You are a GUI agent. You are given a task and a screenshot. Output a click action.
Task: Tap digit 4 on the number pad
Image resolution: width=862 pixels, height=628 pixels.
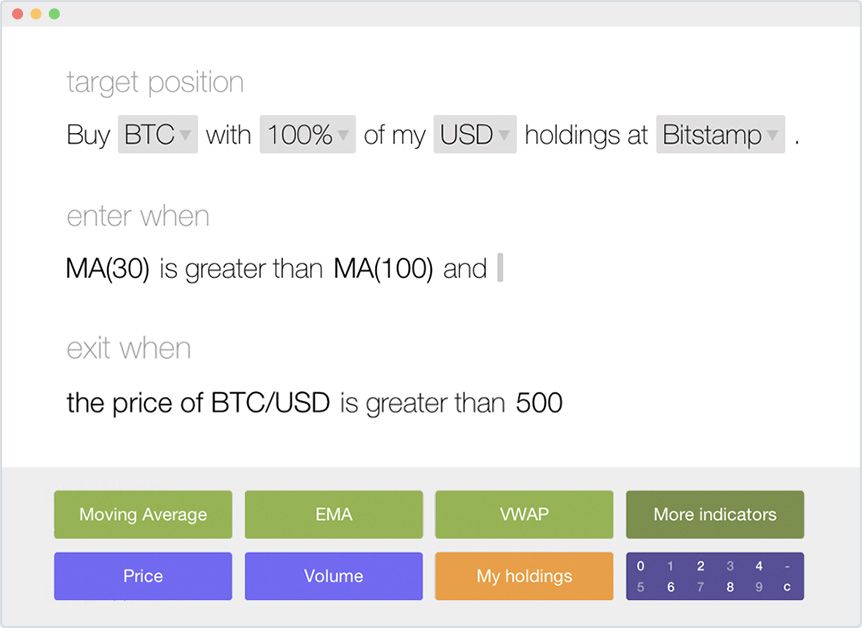tap(759, 566)
